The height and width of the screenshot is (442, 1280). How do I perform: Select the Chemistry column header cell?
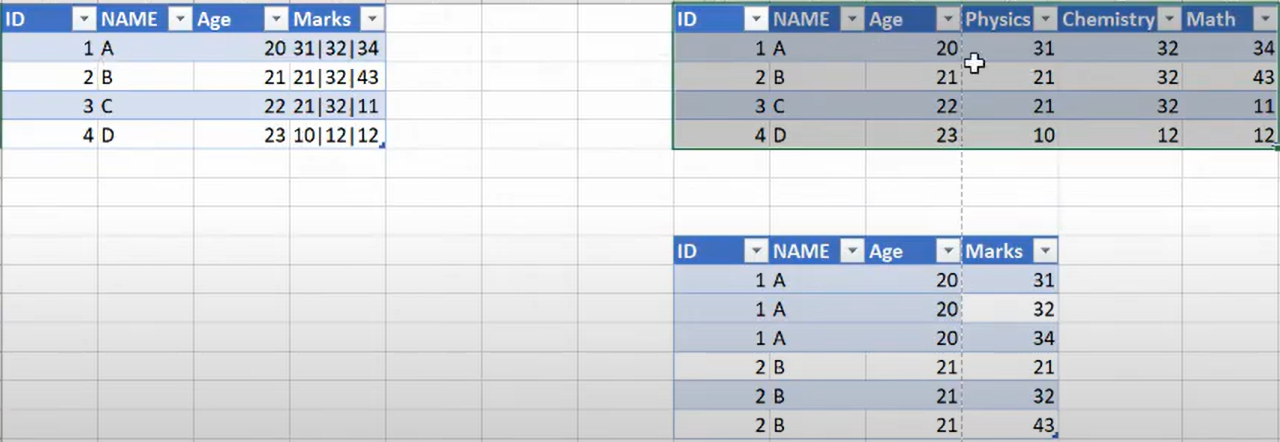(x=1107, y=20)
